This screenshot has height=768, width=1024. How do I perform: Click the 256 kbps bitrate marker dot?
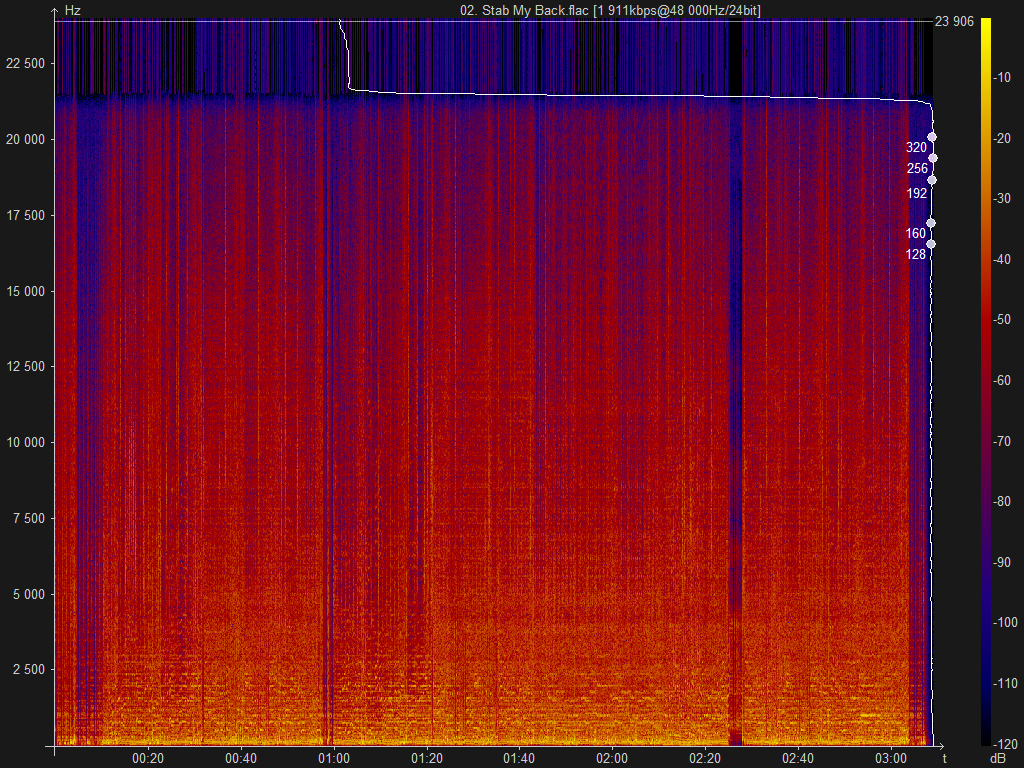click(x=933, y=158)
